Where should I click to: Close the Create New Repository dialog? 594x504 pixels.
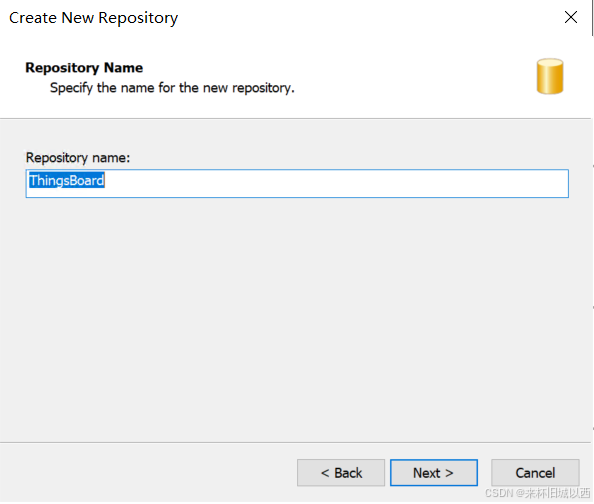tap(571, 17)
